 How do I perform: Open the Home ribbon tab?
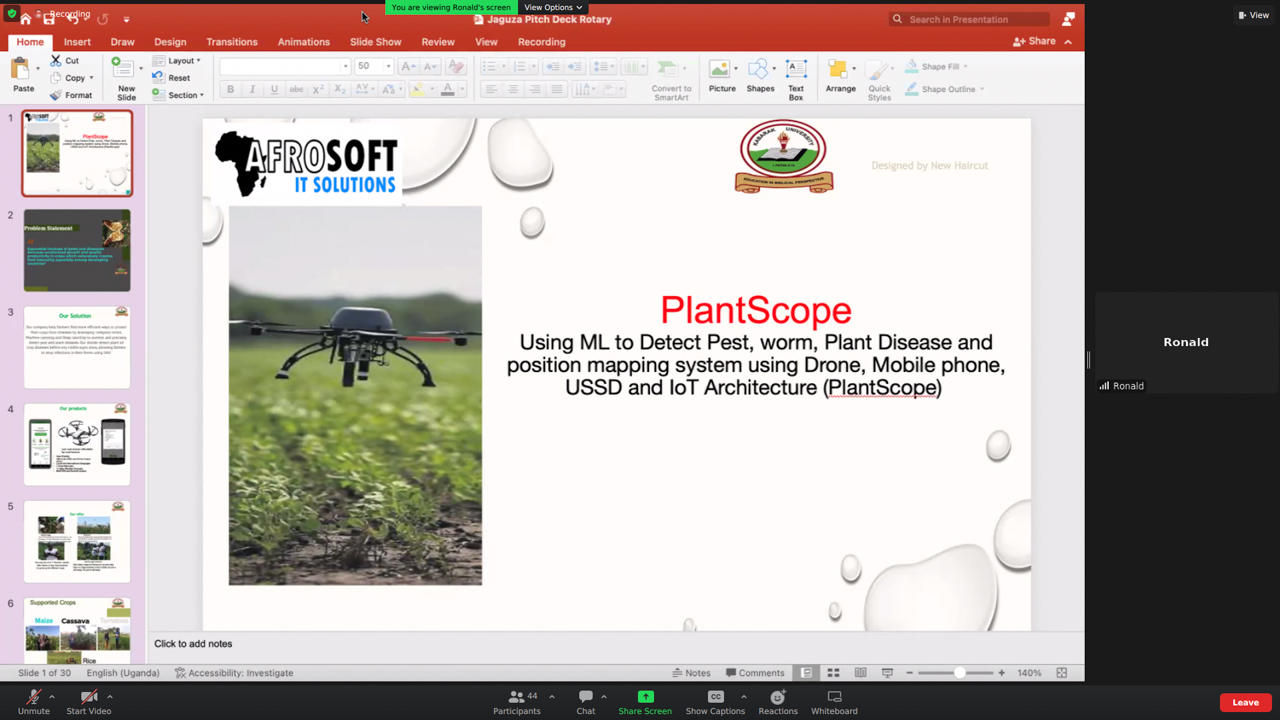tap(30, 42)
